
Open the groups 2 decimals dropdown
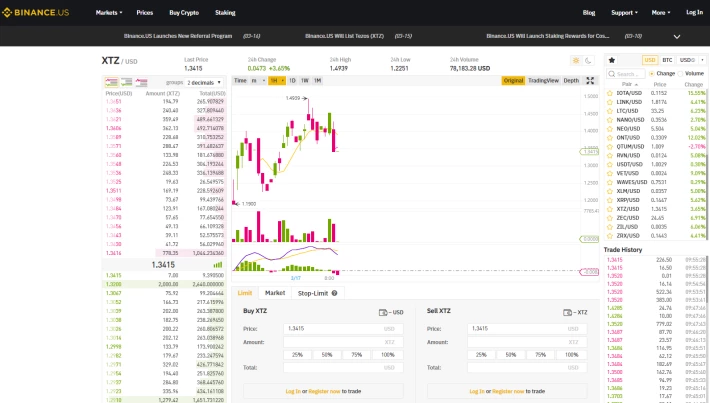click(204, 82)
